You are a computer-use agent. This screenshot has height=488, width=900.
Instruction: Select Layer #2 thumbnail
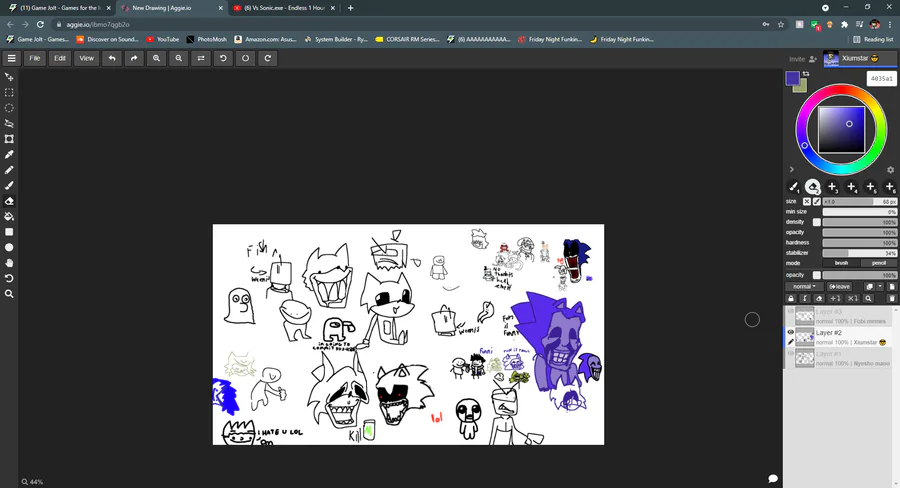pyautogui.click(x=805, y=336)
